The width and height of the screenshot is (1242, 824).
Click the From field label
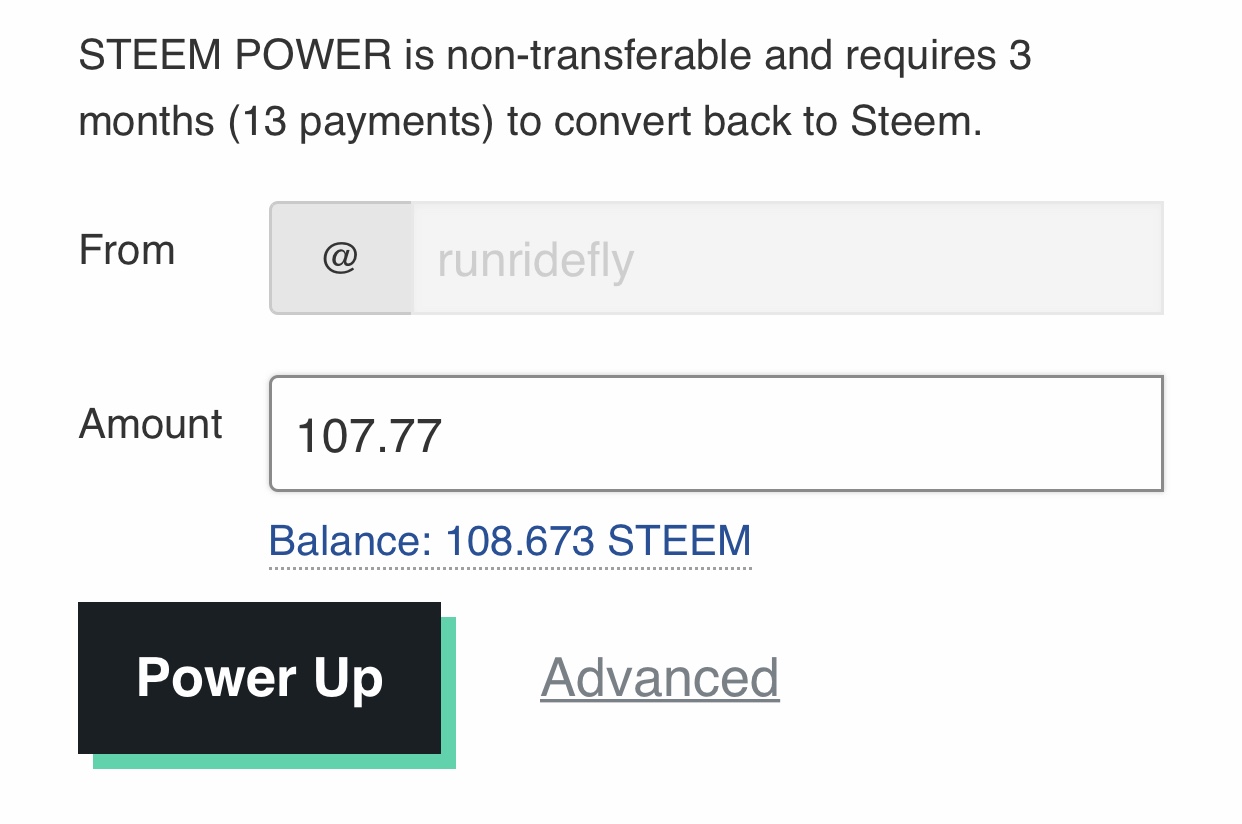click(x=127, y=250)
